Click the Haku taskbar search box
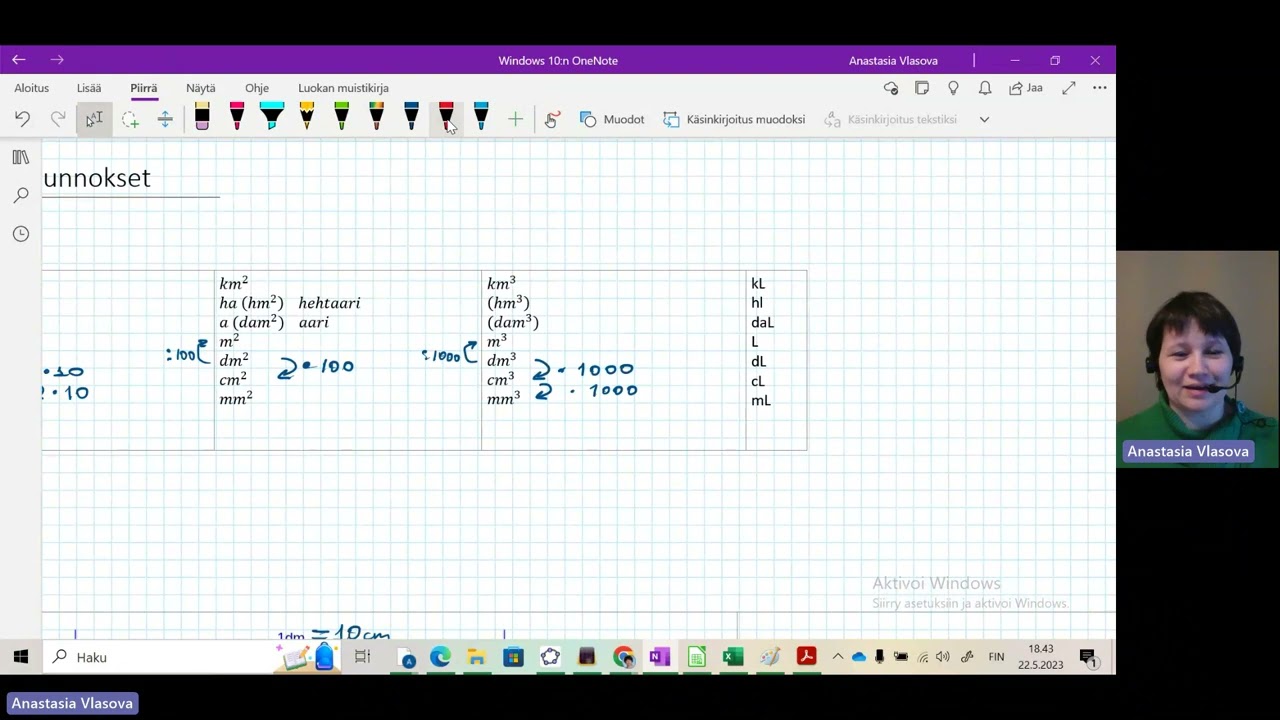This screenshot has height=720, width=1280. pos(160,657)
